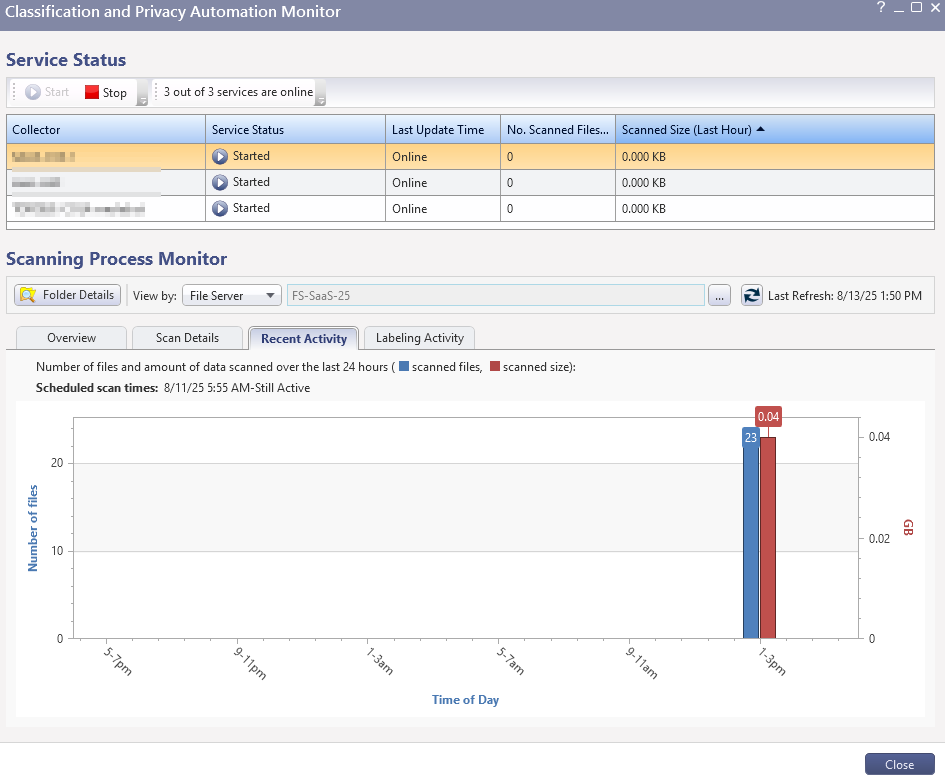Click blue scanned files legend square
945x783 pixels.
click(x=404, y=366)
